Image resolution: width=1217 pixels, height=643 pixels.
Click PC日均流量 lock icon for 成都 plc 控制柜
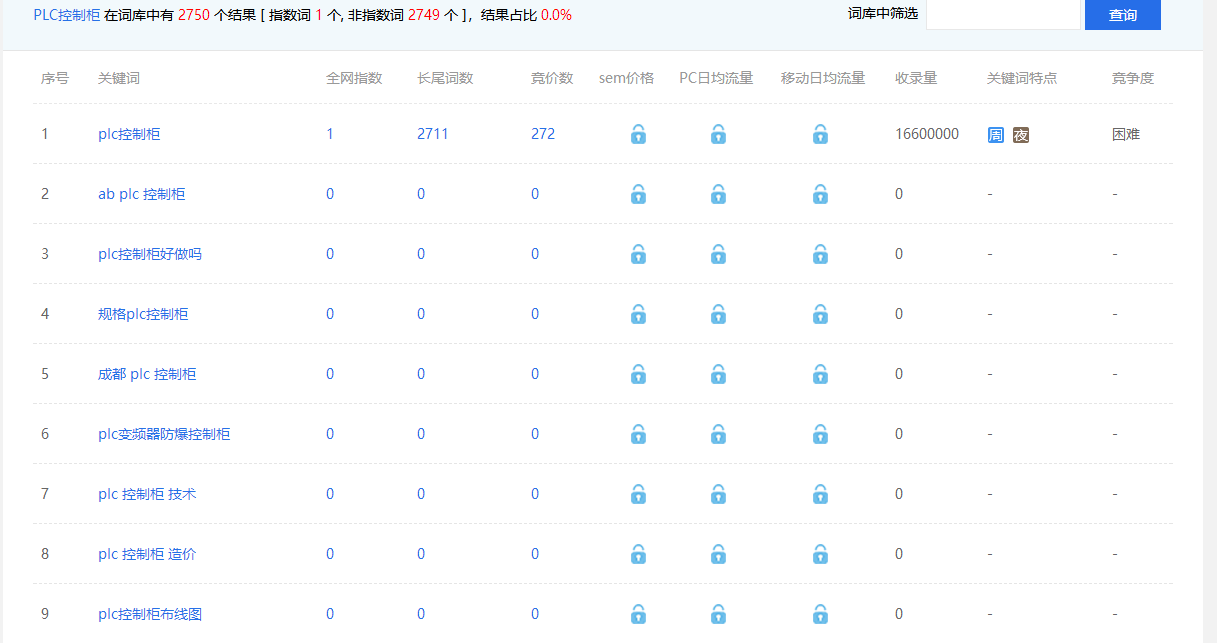point(718,374)
